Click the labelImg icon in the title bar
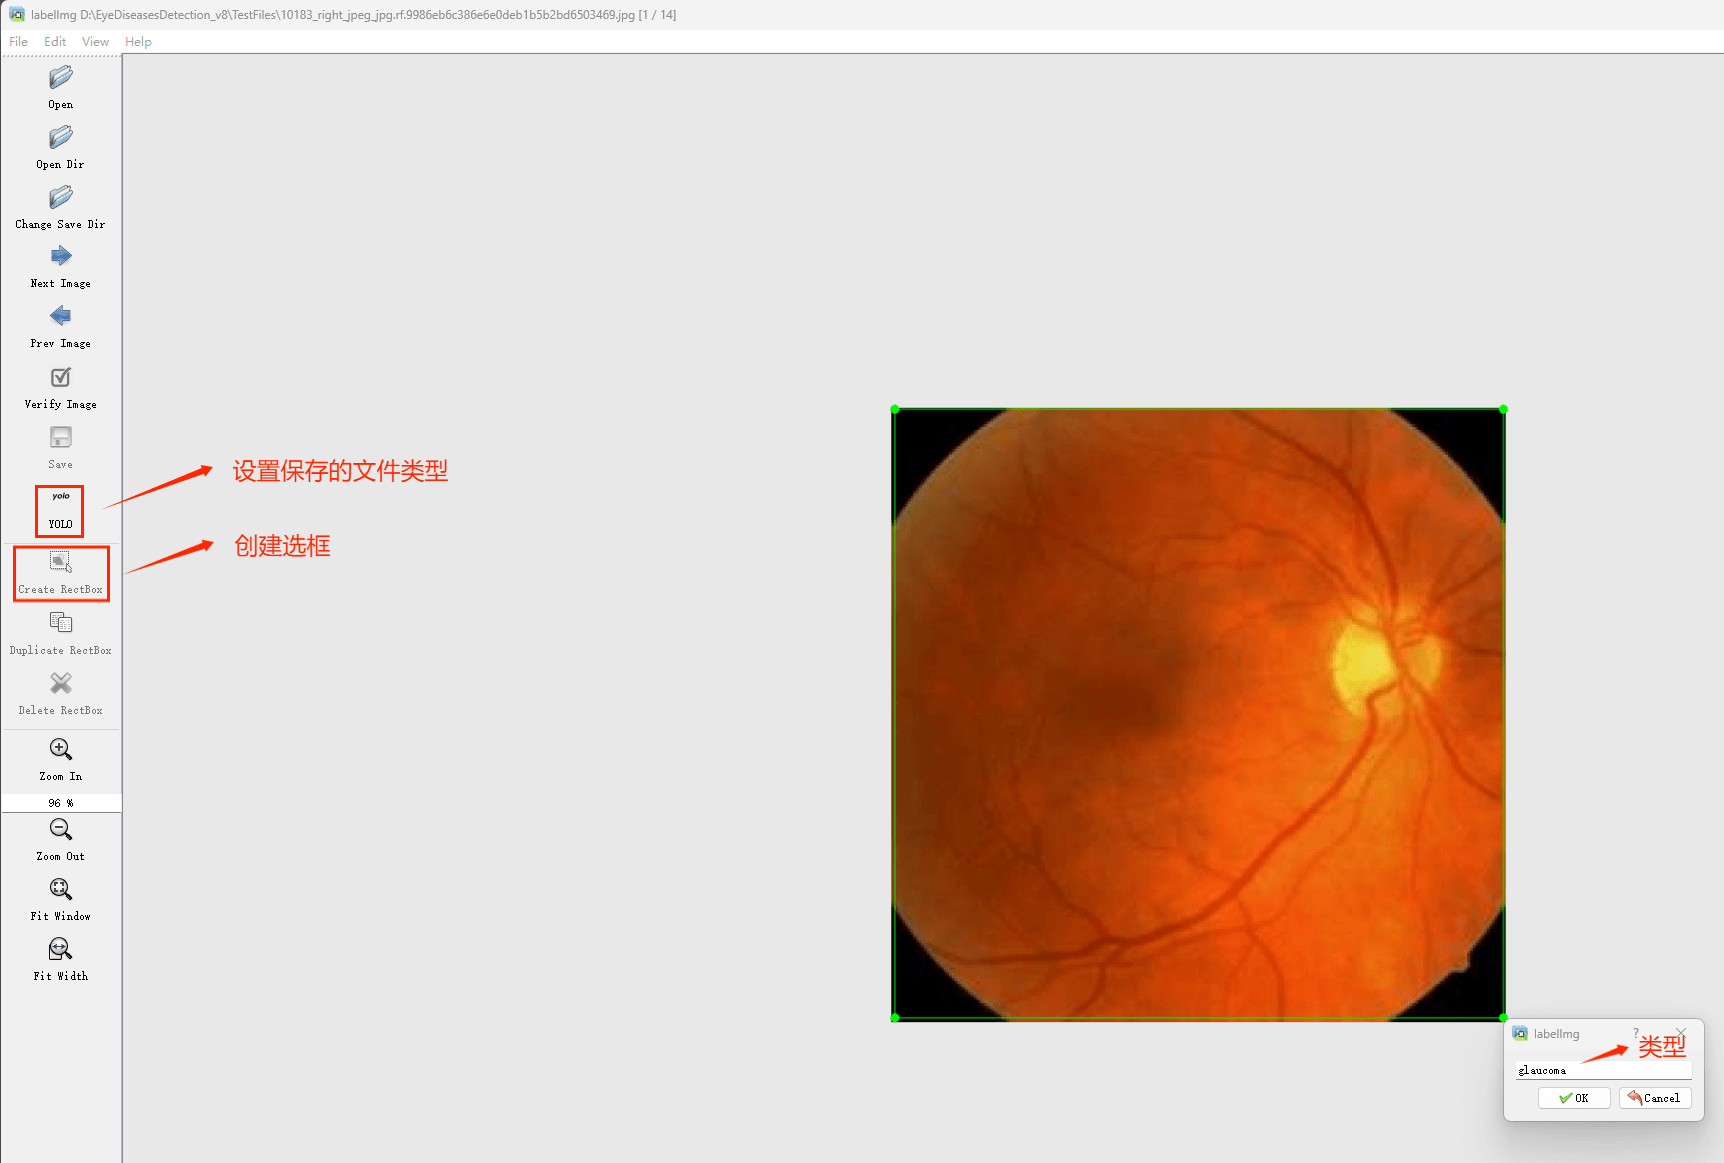The width and height of the screenshot is (1724, 1163). coord(17,14)
